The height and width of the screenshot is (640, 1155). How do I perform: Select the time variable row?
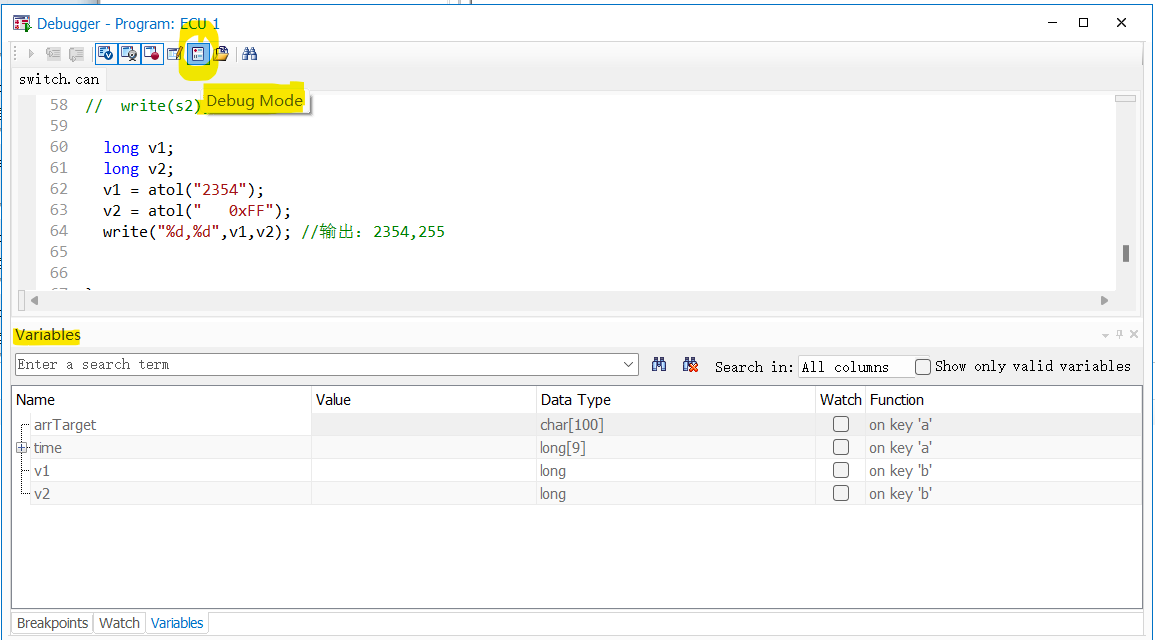(578, 448)
